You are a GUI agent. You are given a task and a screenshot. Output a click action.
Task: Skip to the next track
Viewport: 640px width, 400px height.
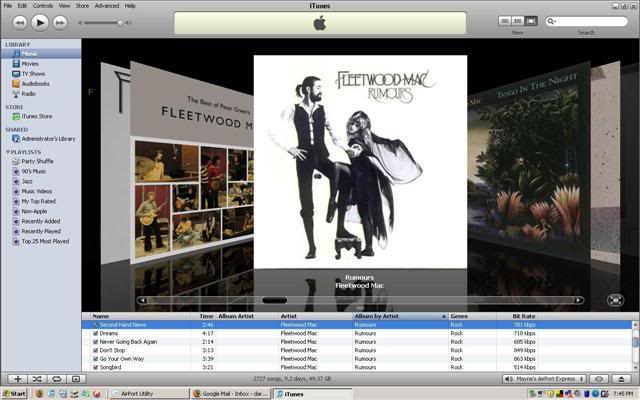(x=60, y=23)
